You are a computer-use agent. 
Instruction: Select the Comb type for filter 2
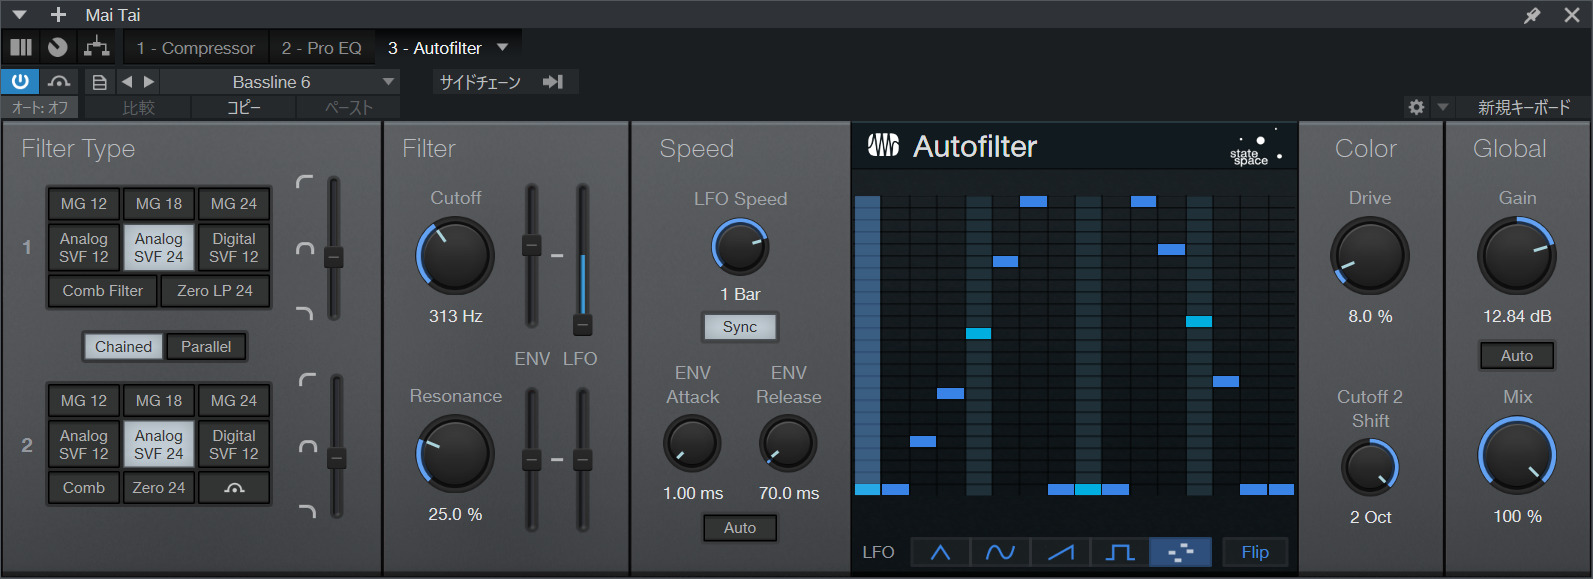(x=84, y=487)
